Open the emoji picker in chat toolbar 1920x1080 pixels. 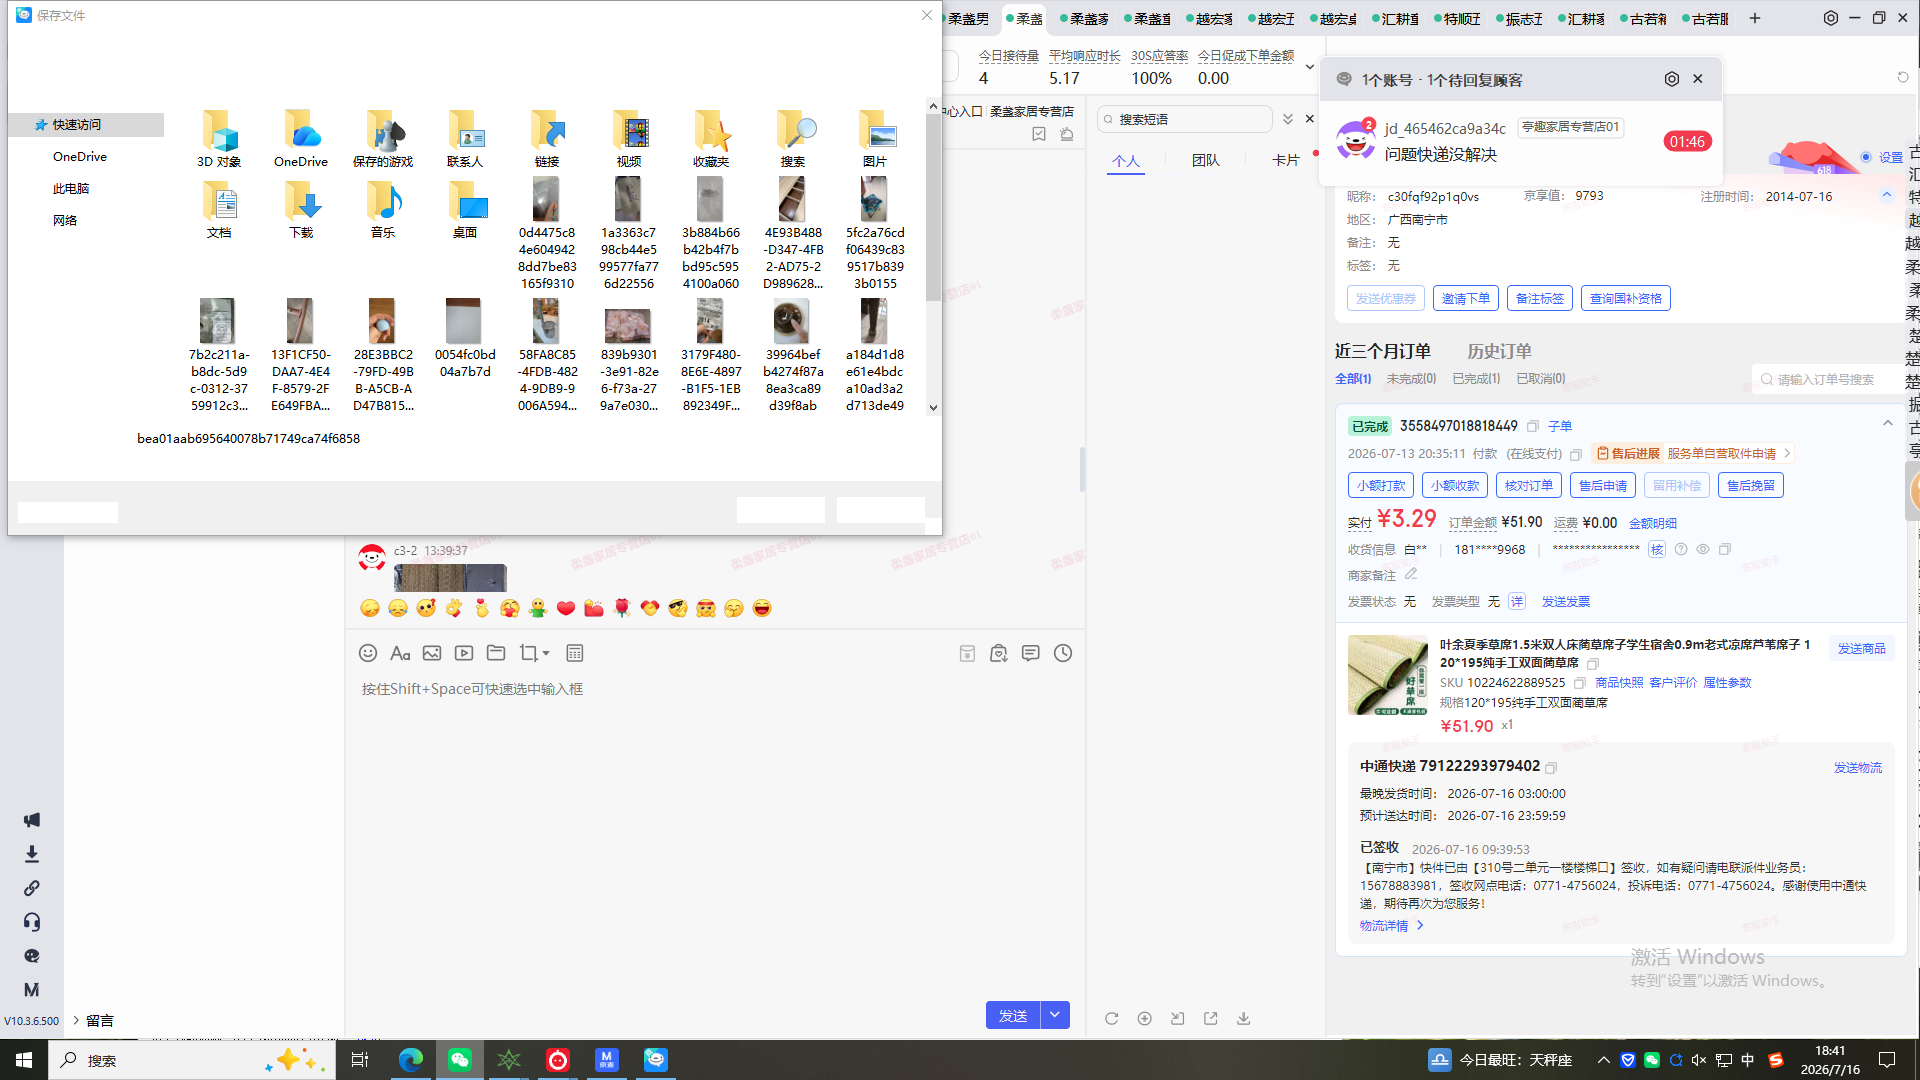pos(368,653)
